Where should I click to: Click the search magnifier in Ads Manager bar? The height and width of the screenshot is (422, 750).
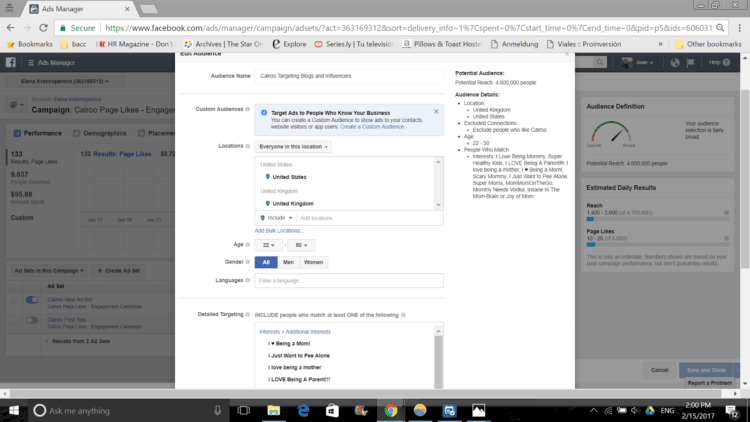pos(599,62)
